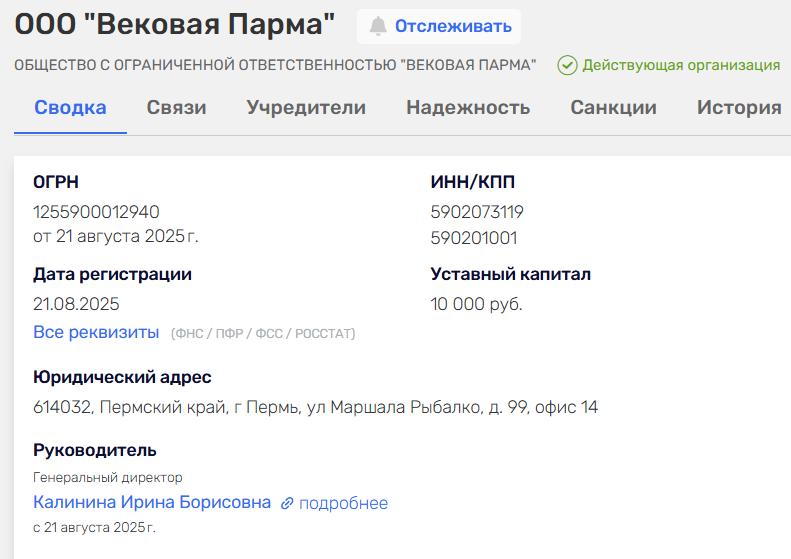Click the подробнее link

pos(343,503)
